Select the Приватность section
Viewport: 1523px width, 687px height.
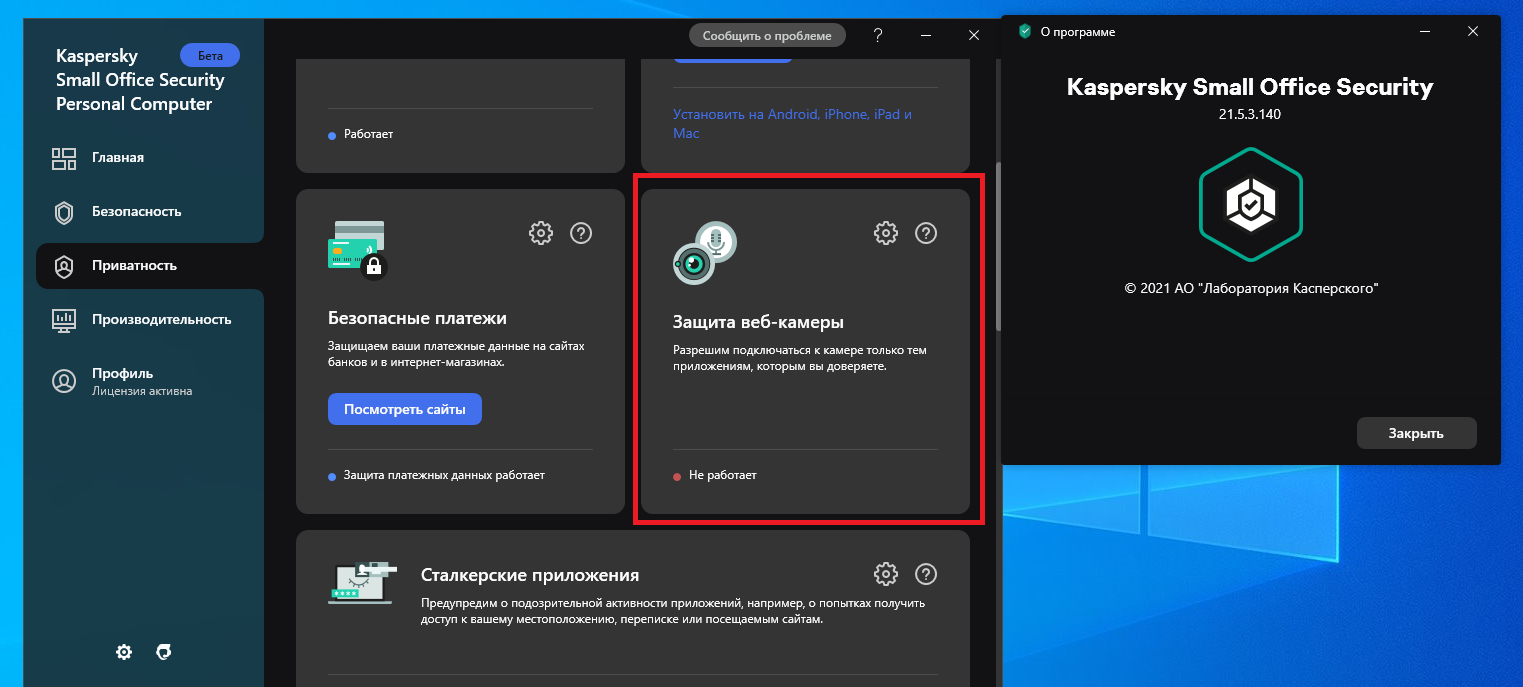click(x=150, y=266)
